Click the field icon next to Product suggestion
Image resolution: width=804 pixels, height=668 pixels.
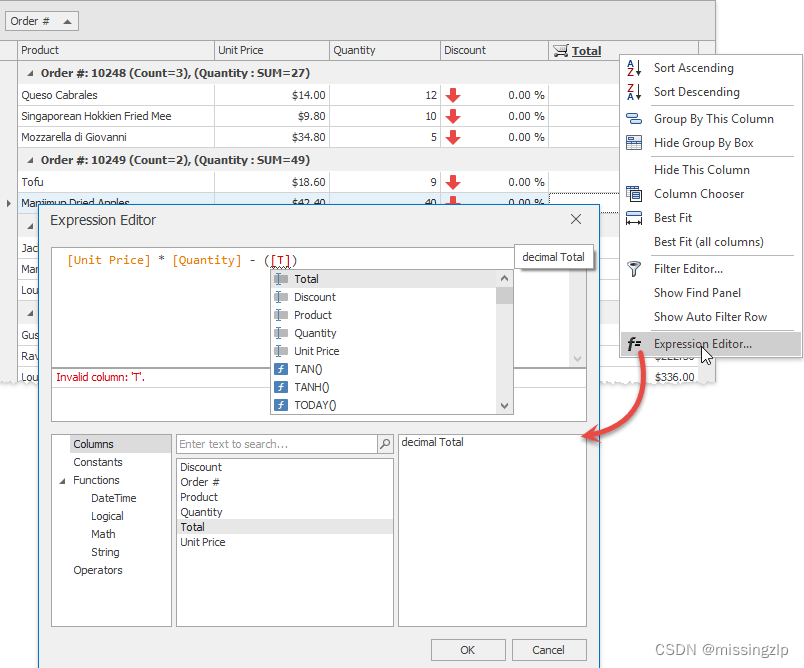281,315
